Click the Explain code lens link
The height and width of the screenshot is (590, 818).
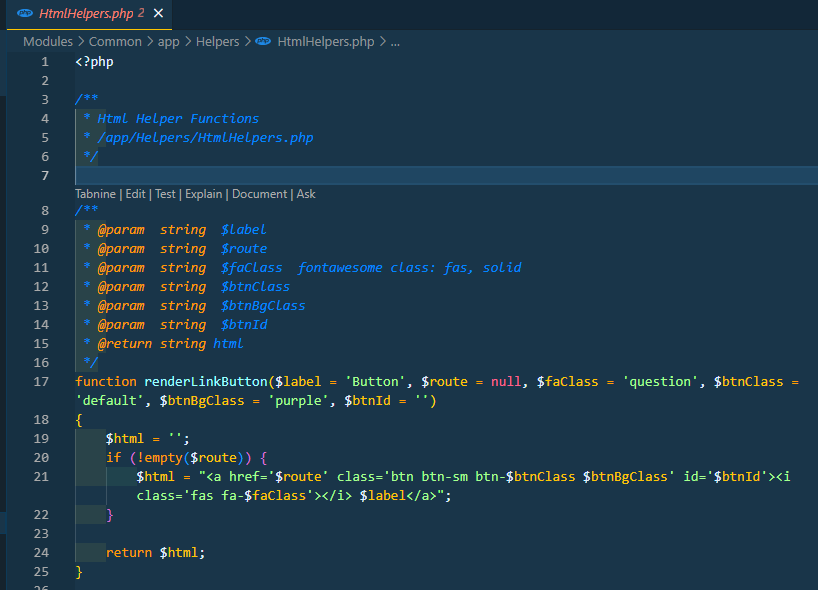(203, 194)
